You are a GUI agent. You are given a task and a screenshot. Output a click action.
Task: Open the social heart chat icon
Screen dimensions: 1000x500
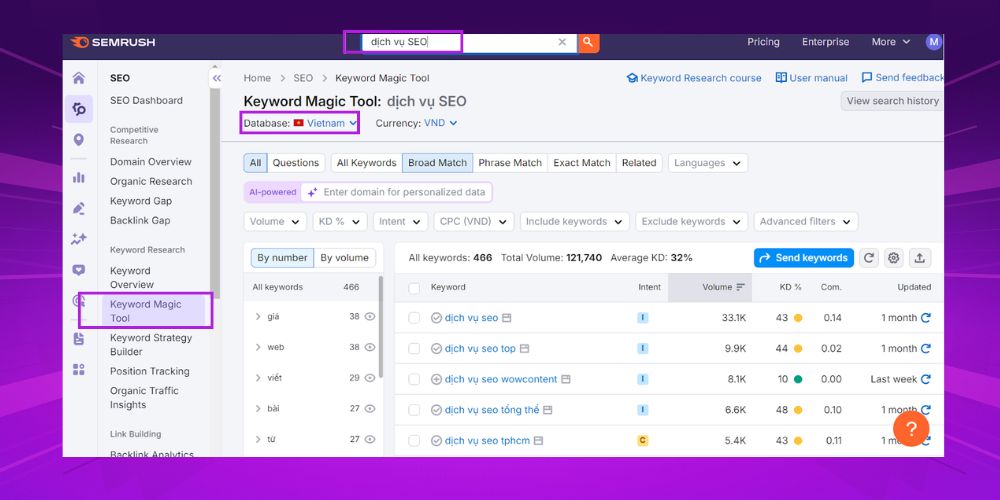pos(78,270)
